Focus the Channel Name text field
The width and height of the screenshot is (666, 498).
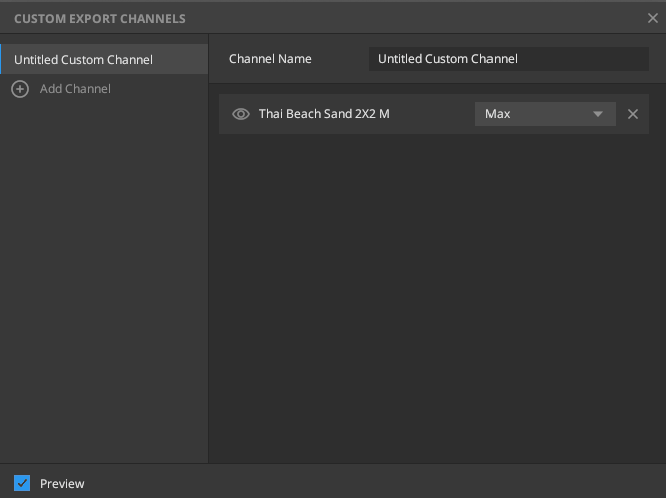pyautogui.click(x=508, y=59)
